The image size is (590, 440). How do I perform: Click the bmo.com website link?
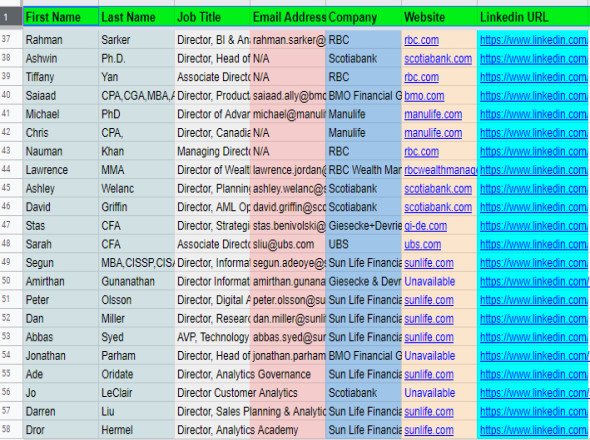coord(424,96)
